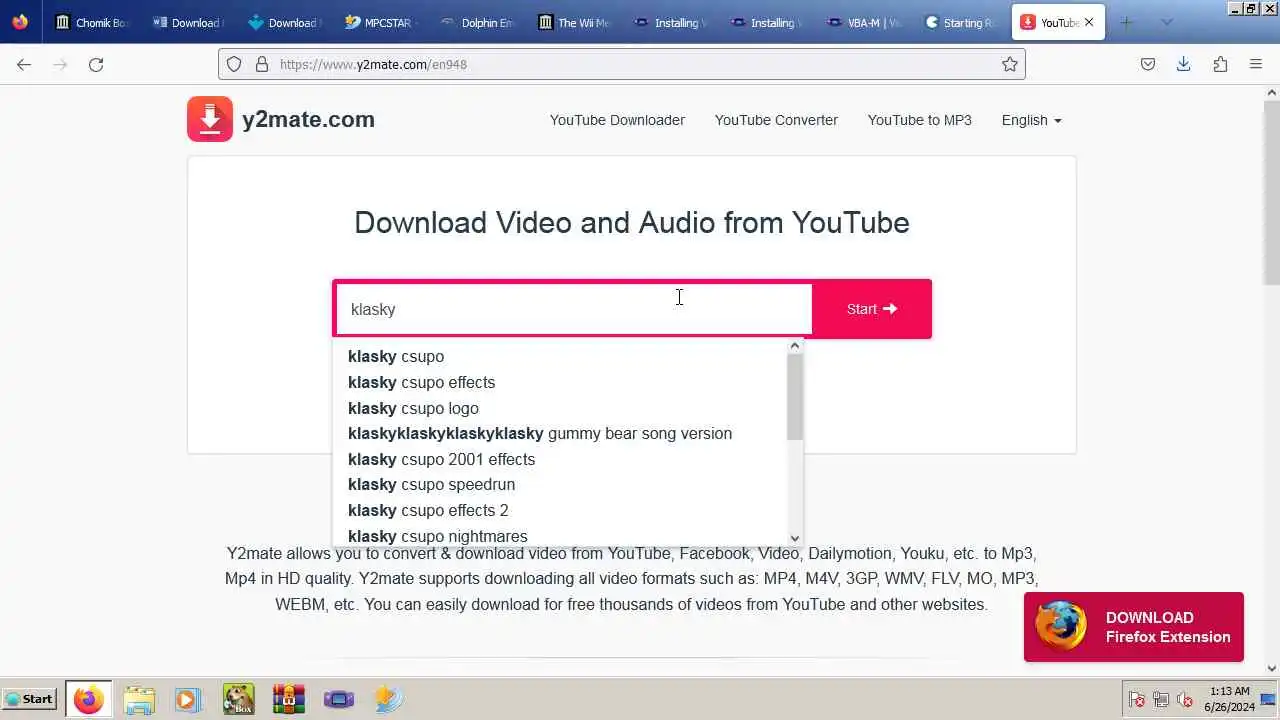Screen dimensions: 1280x720
Task: Select suggestion 'klasky csupo logo'
Action: pyautogui.click(x=413, y=408)
